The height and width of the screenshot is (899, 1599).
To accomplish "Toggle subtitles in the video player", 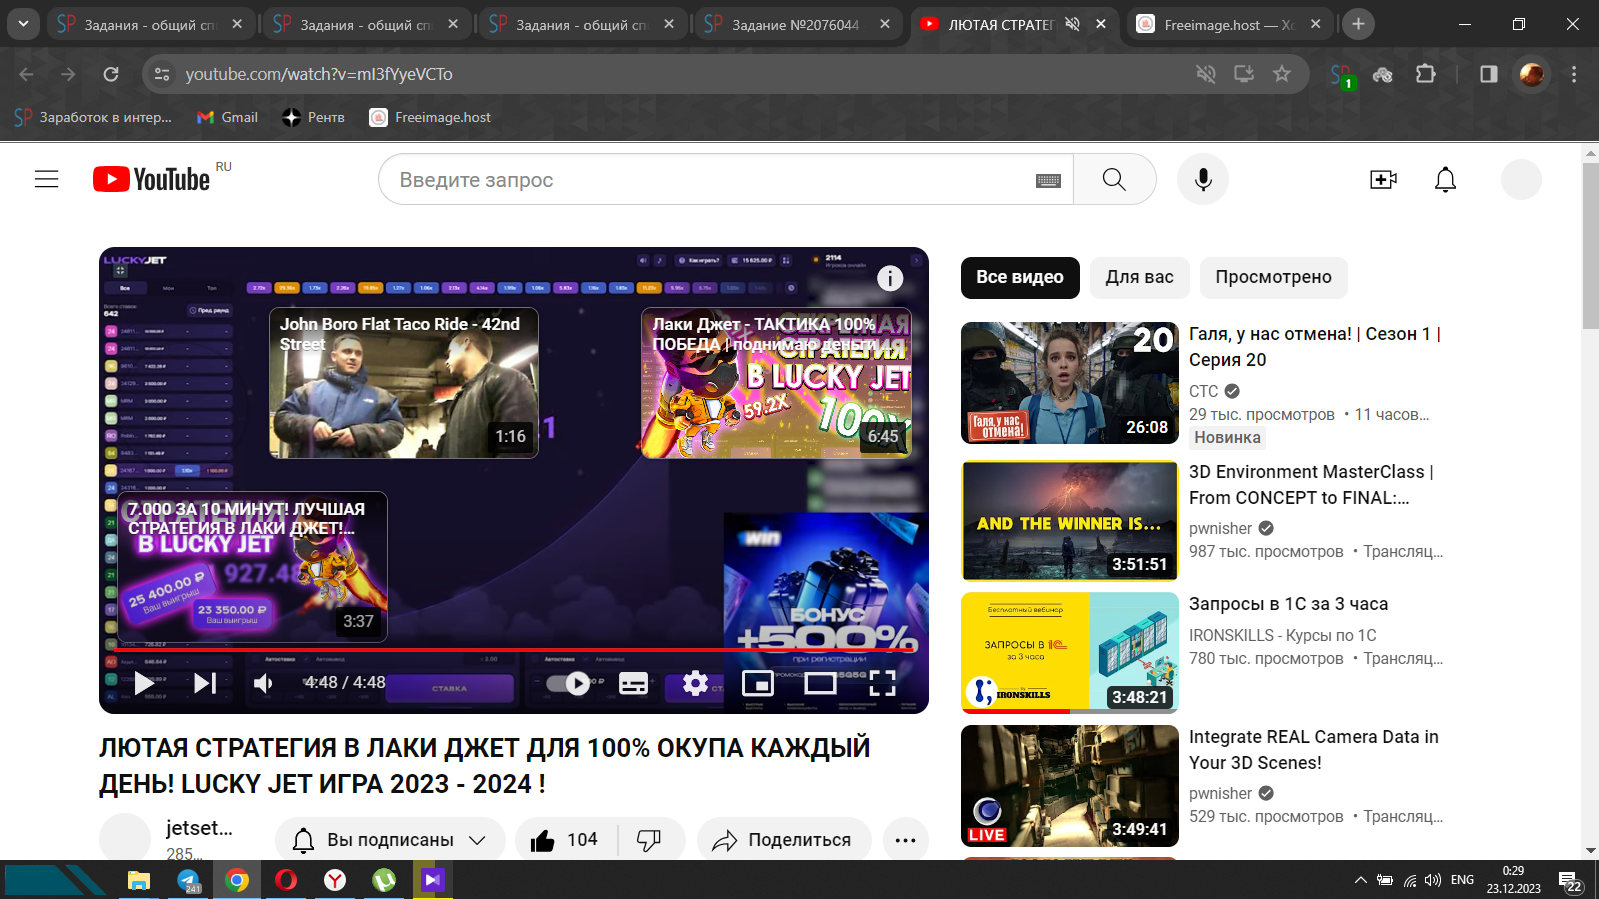I will click(633, 683).
